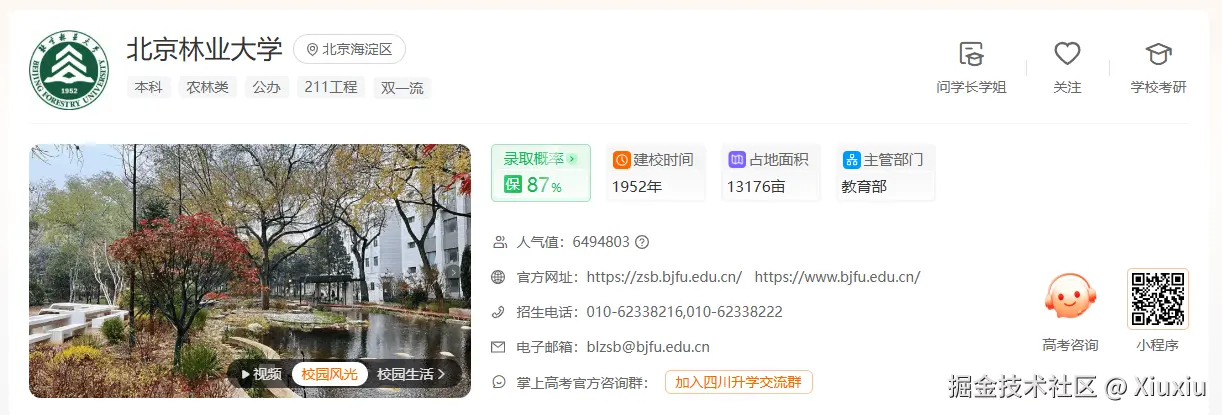Click the 人气值 help question icon
The image size is (1222, 415).
(642, 242)
